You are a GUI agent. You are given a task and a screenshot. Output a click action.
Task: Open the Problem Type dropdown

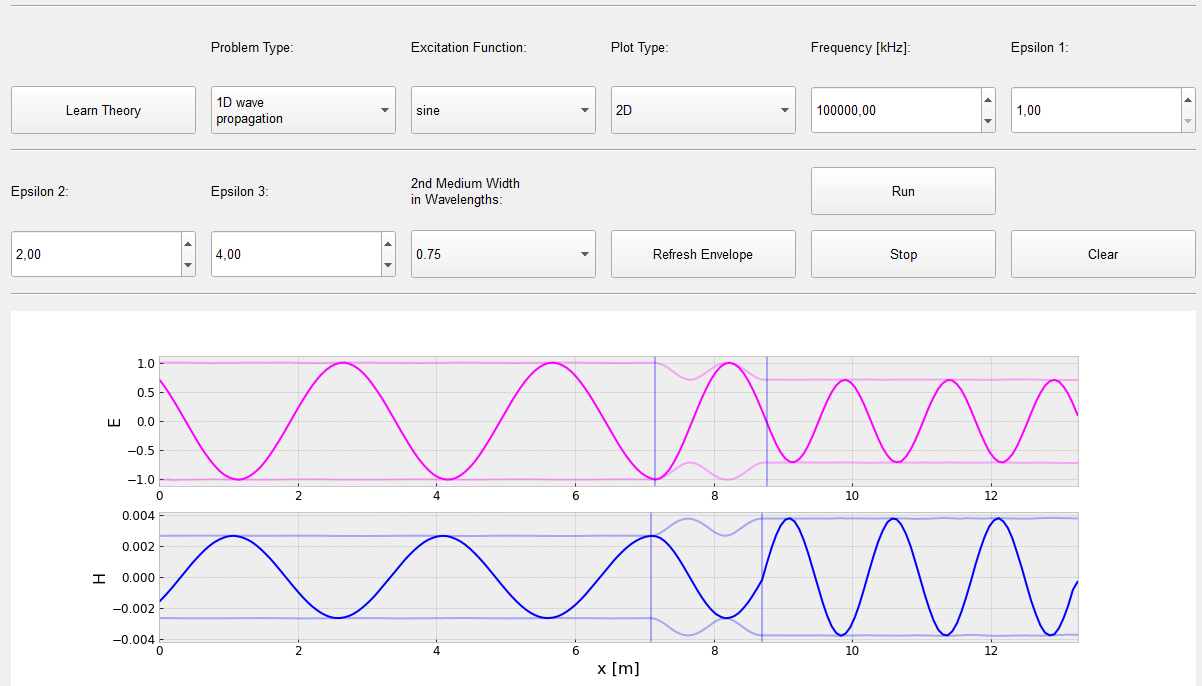(x=303, y=110)
